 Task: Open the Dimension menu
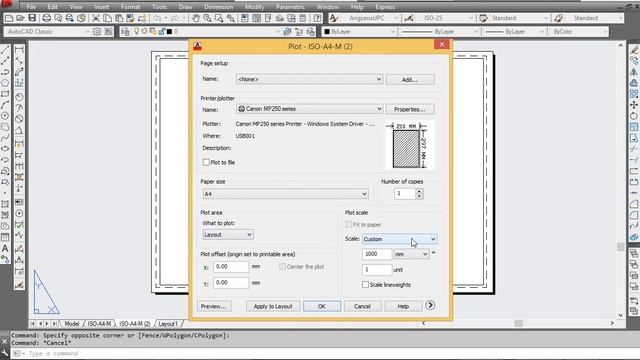[x=218, y=7]
